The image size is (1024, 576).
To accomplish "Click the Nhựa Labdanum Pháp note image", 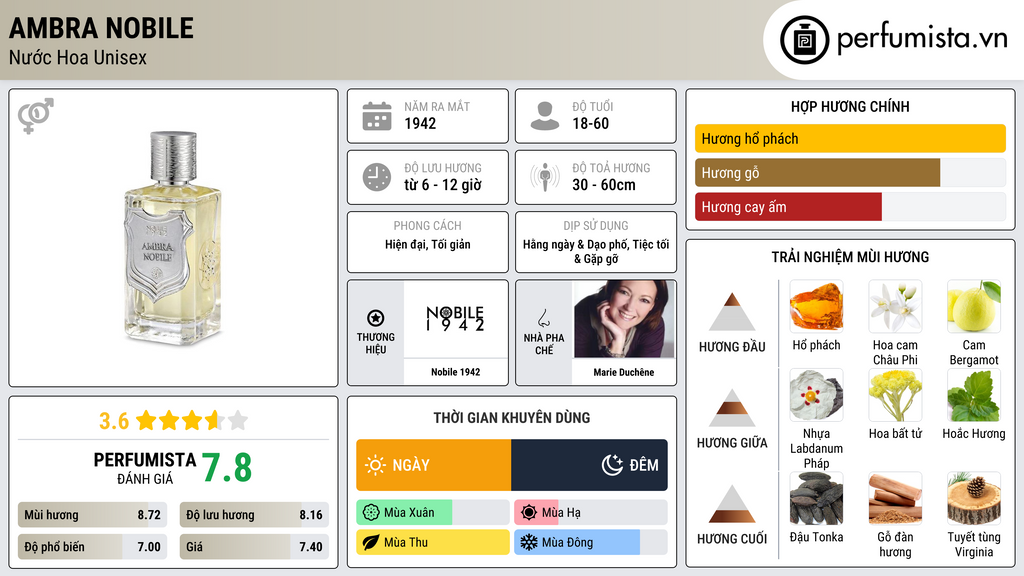I will [816, 395].
